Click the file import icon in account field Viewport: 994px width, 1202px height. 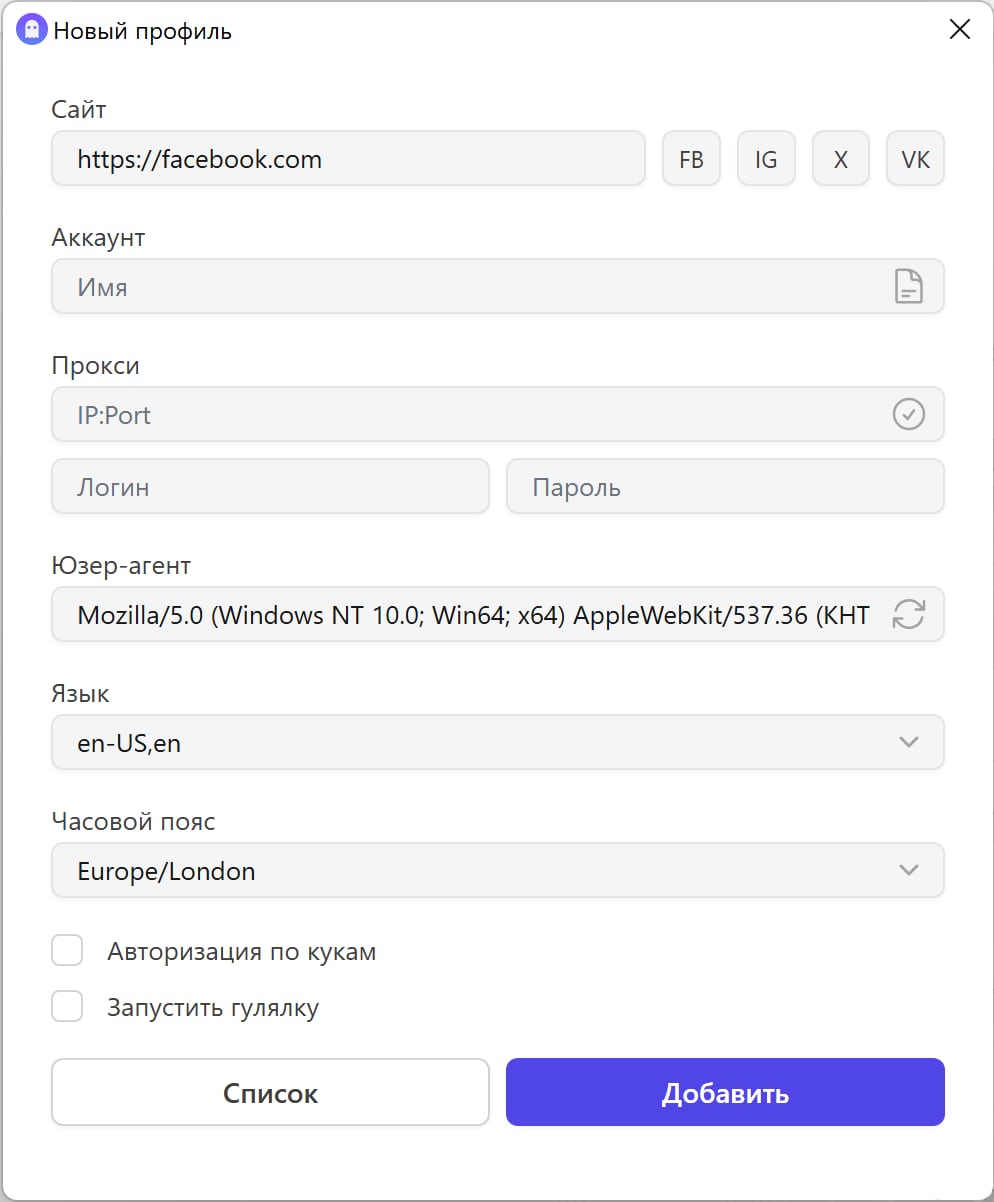tap(907, 287)
